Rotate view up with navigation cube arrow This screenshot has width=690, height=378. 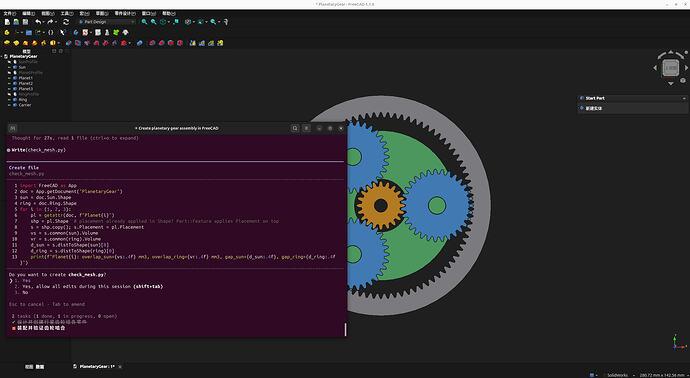pyautogui.click(x=671, y=53)
